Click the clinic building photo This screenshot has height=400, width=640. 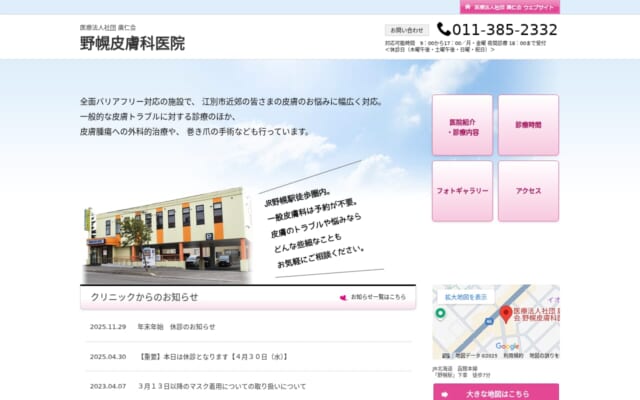tap(164, 228)
